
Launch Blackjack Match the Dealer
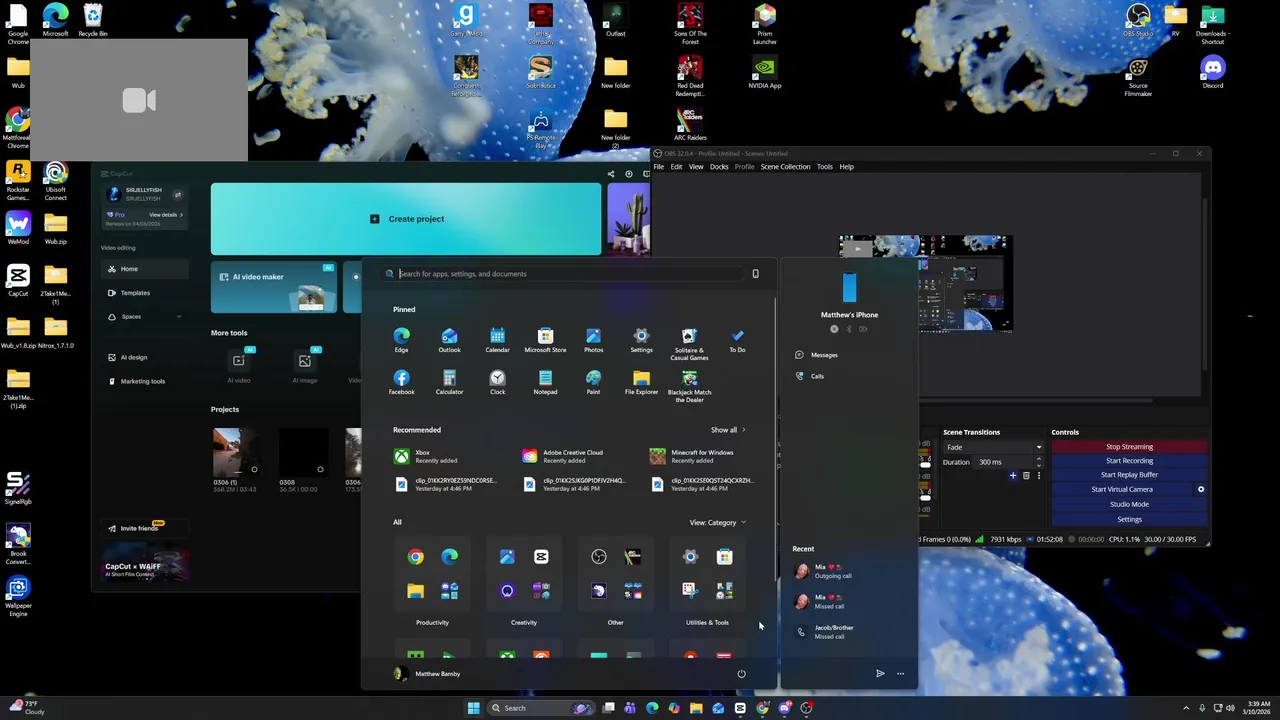tap(689, 386)
